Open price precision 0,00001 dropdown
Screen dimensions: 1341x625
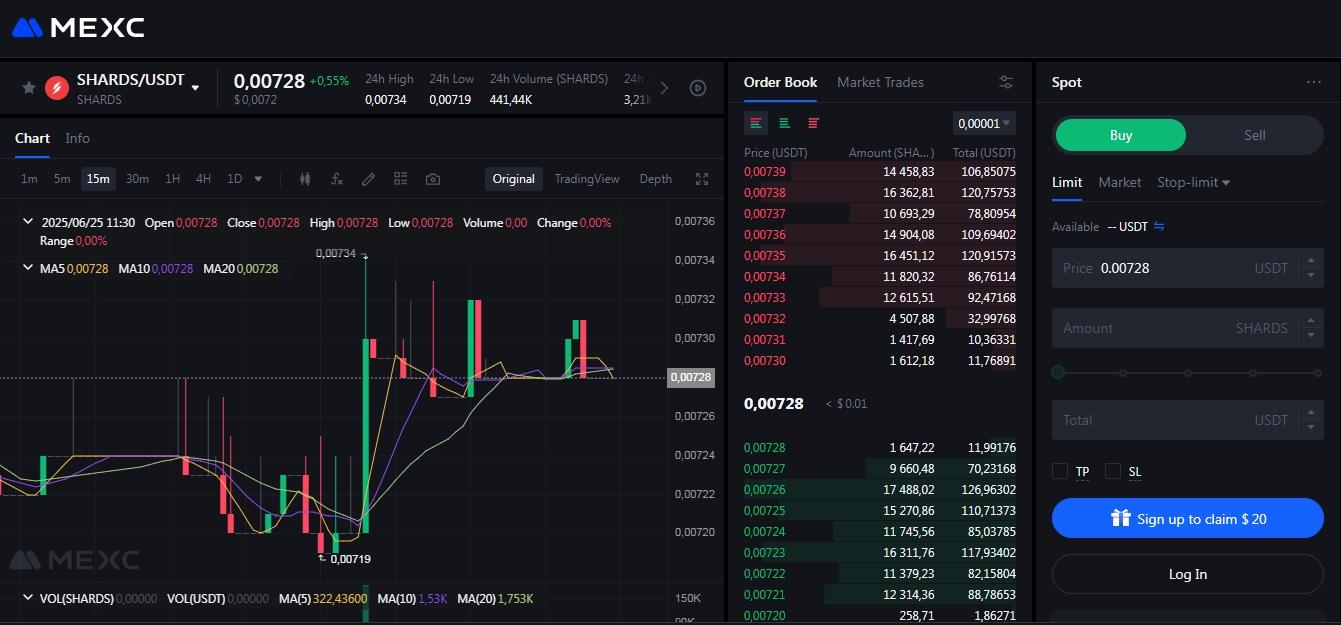point(984,123)
